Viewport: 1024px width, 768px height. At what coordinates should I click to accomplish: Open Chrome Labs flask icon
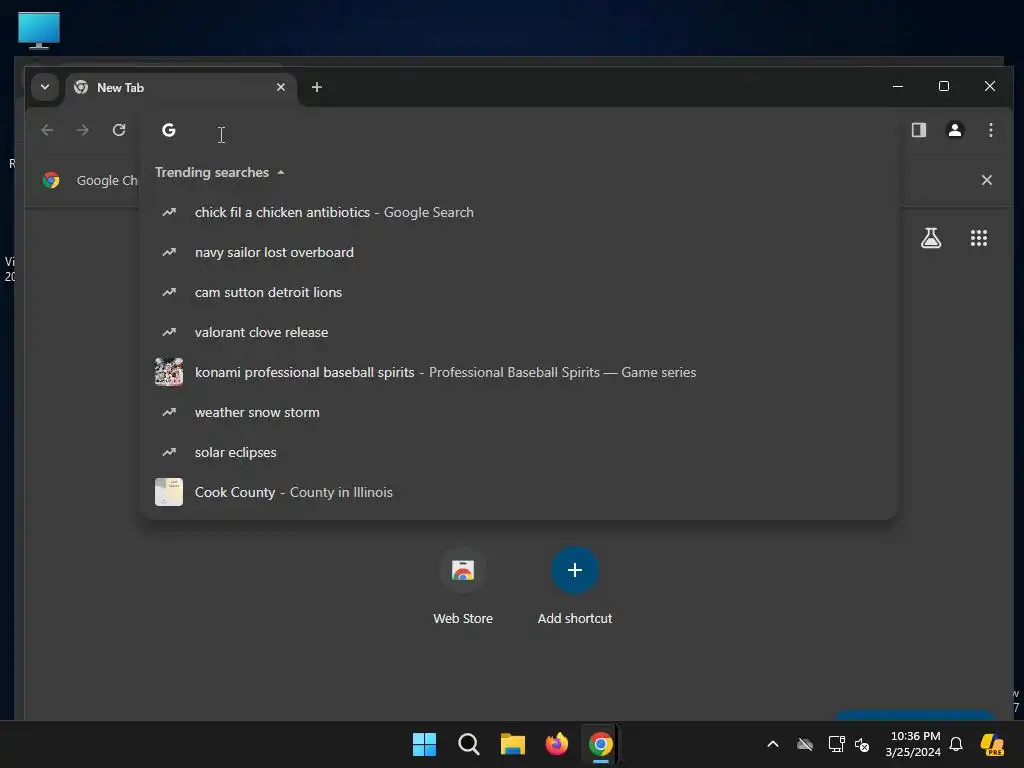[x=931, y=238]
